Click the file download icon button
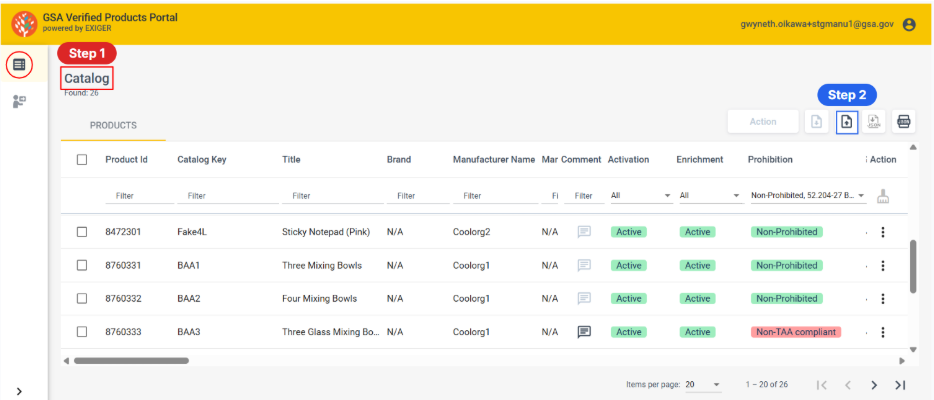Image resolution: width=934 pixels, height=400 pixels. coord(817,121)
